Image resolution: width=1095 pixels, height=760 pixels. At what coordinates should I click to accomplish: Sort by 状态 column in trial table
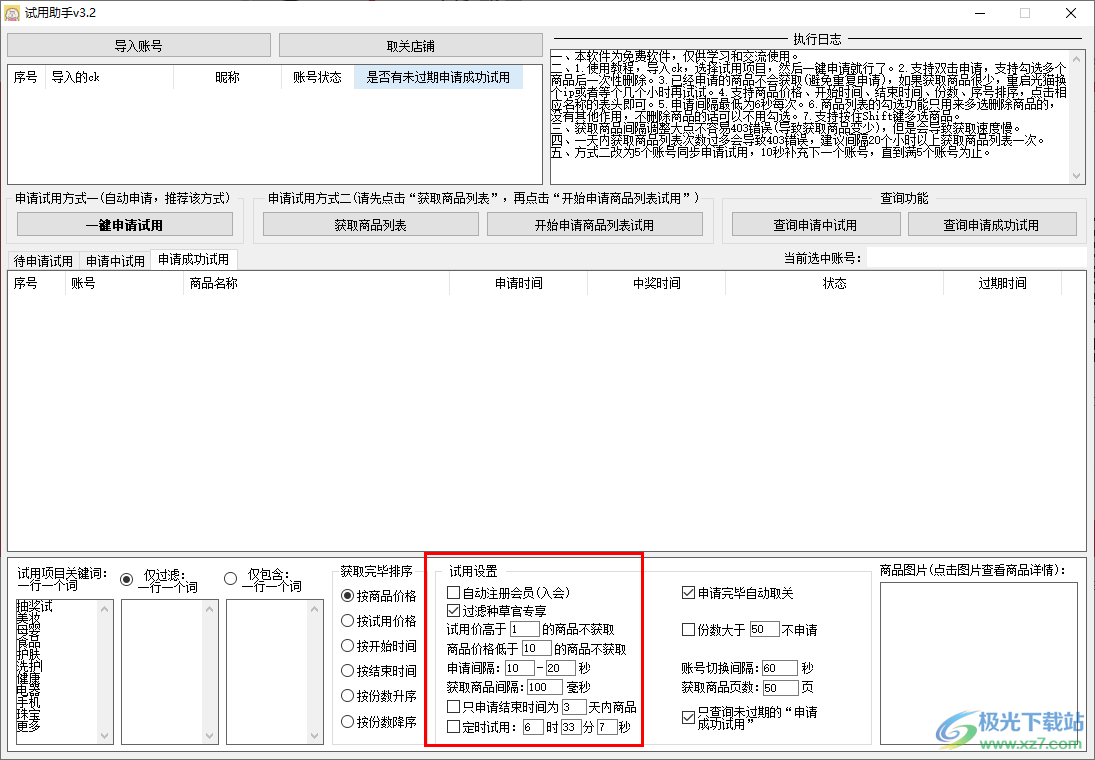tap(835, 283)
